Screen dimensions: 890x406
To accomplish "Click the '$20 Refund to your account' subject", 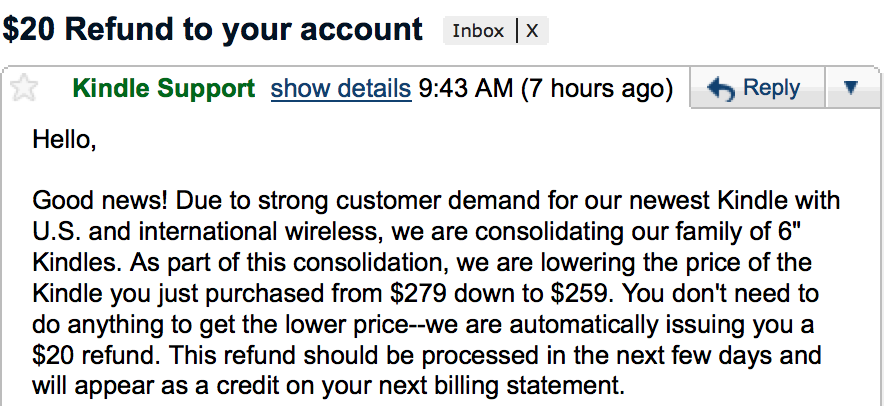I will point(213,29).
